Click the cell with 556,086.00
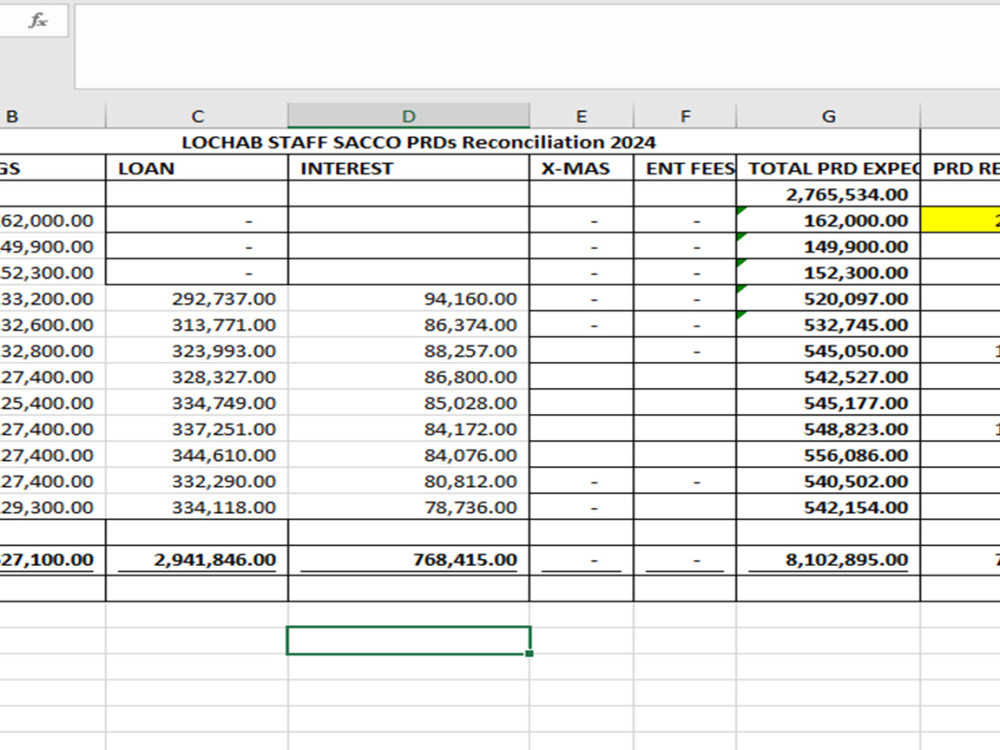1000x750 pixels. click(828, 455)
